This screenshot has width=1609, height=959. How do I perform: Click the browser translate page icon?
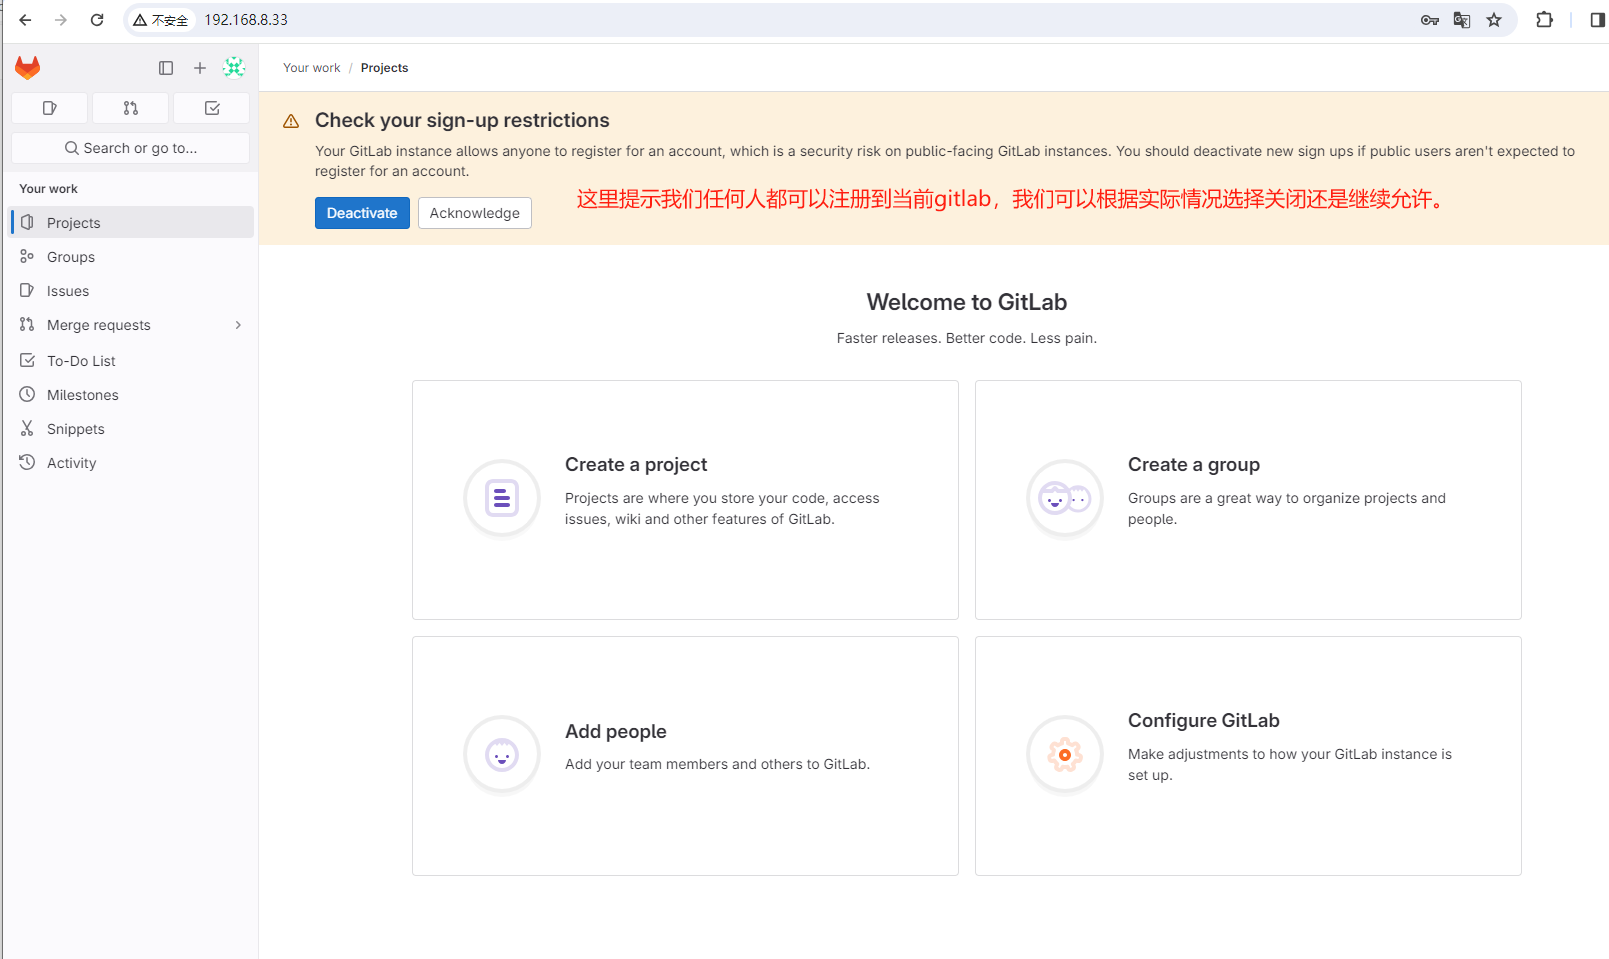tap(1462, 20)
